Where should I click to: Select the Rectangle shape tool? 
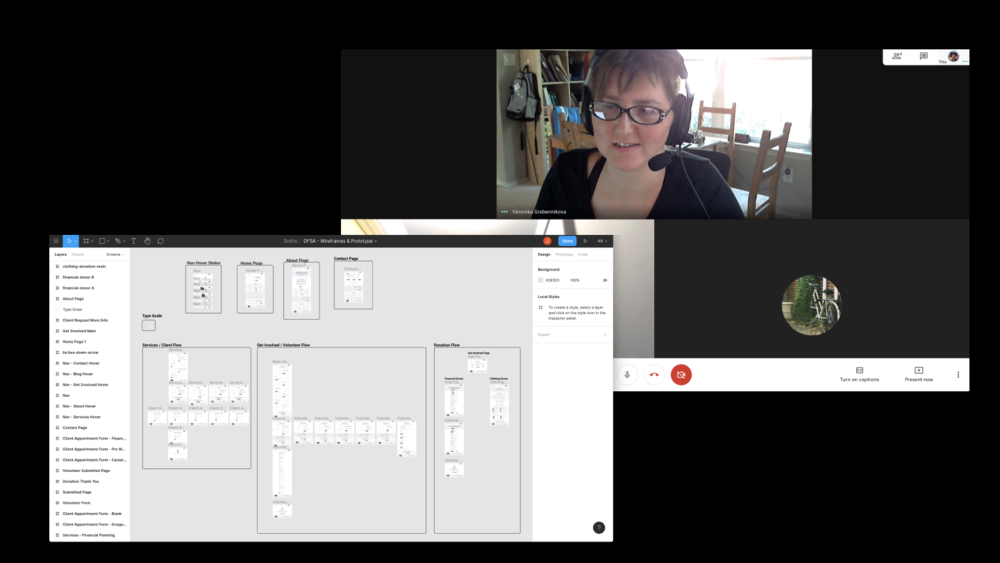(x=102, y=241)
